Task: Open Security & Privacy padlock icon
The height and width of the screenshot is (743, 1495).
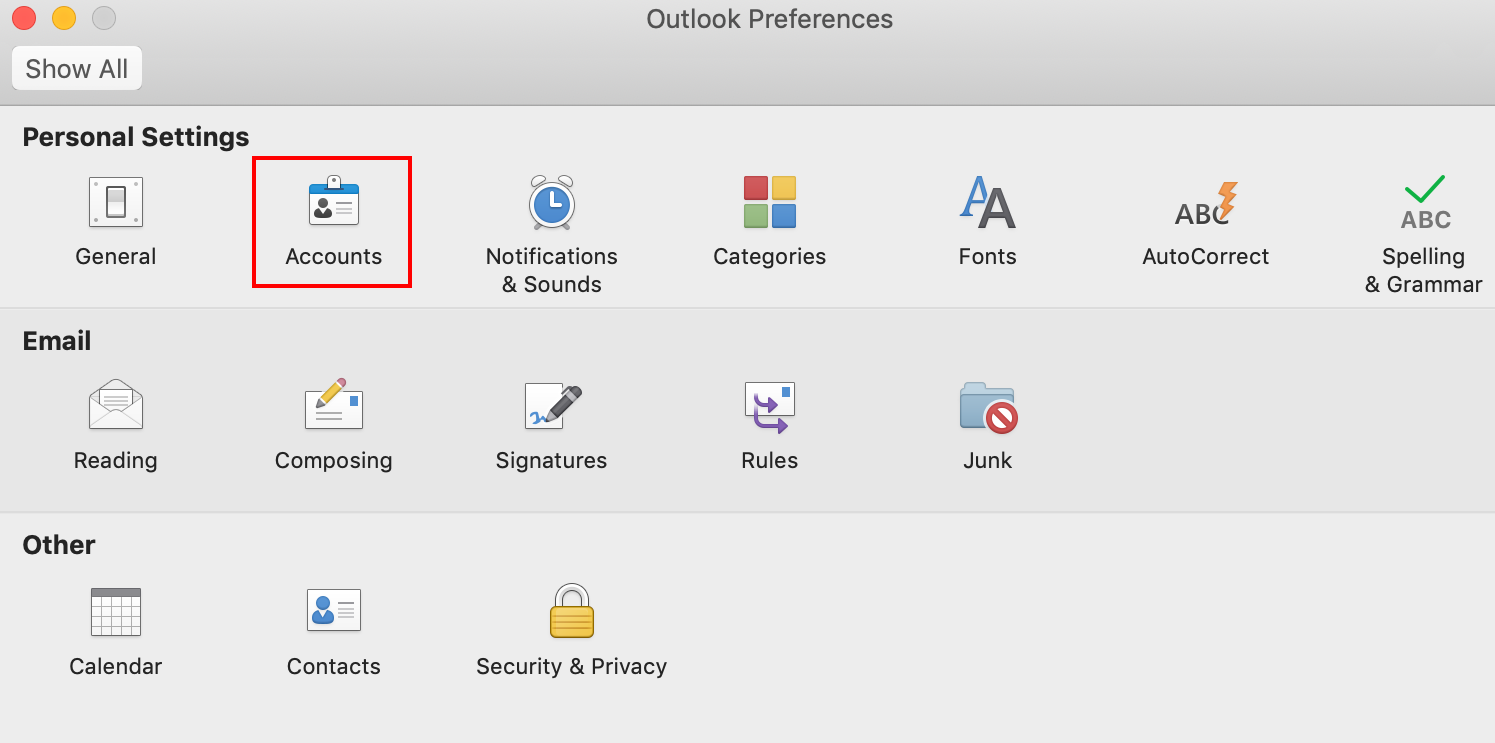Action: 572,610
